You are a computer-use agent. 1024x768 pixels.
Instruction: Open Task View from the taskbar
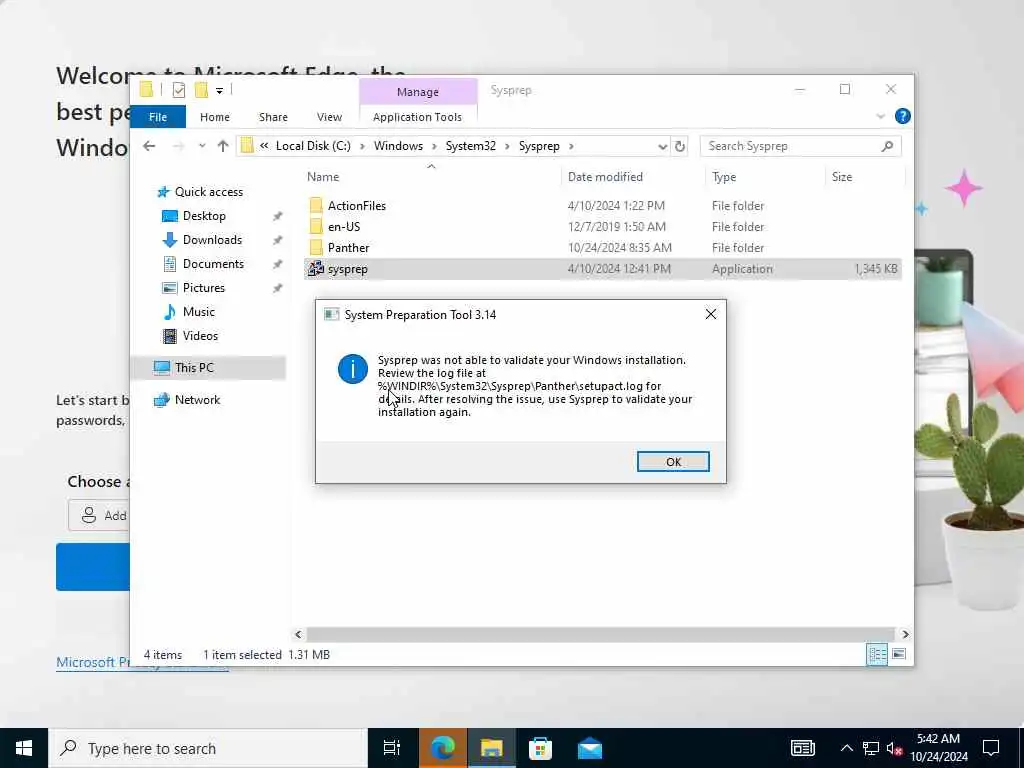click(392, 748)
